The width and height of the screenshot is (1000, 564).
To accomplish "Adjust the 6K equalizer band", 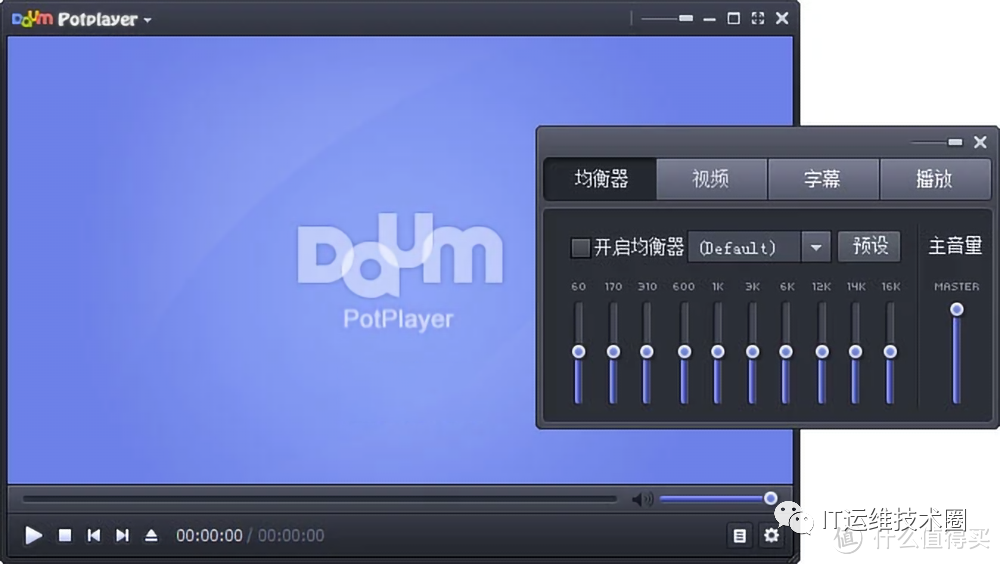I will [x=786, y=352].
